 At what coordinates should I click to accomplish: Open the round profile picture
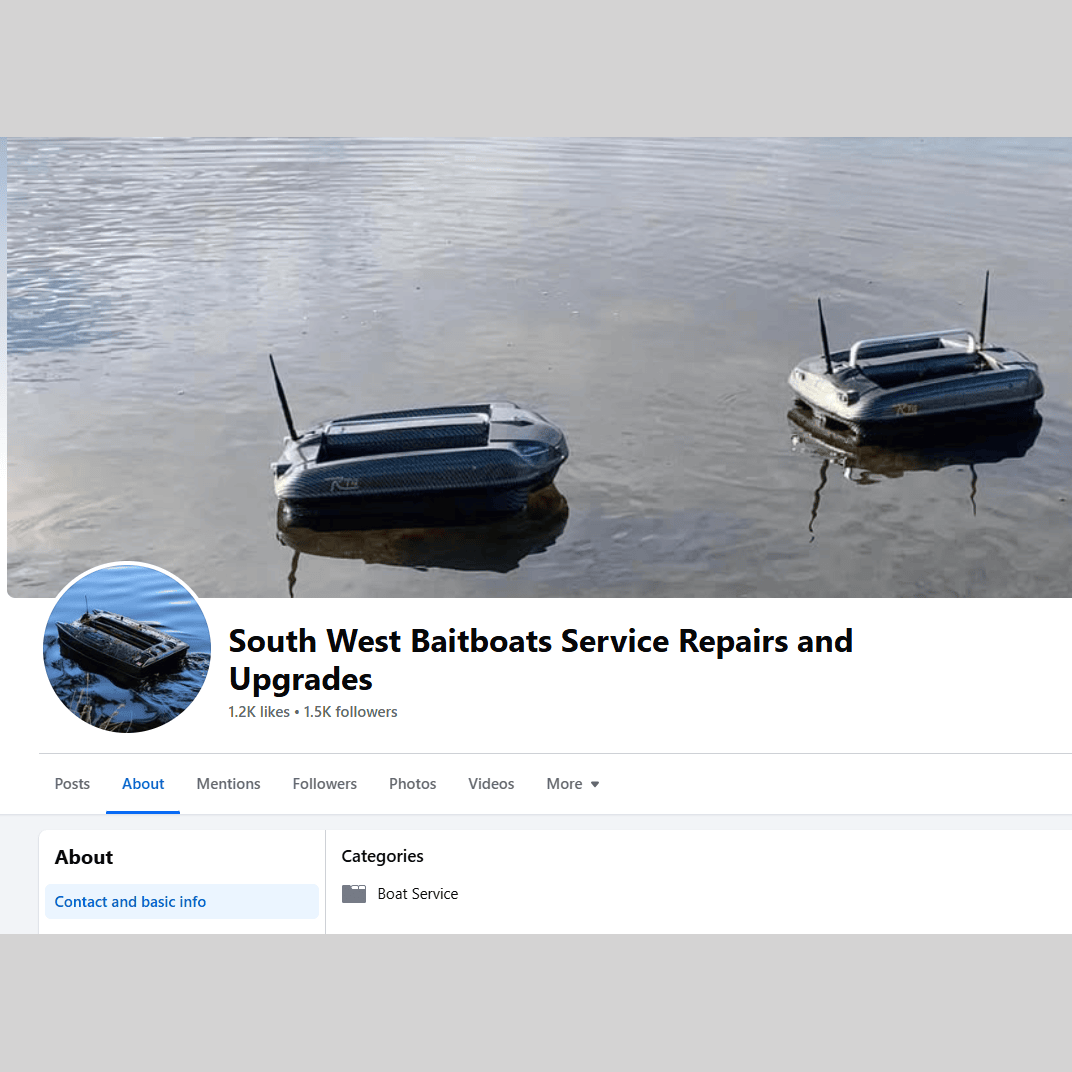coord(127,648)
